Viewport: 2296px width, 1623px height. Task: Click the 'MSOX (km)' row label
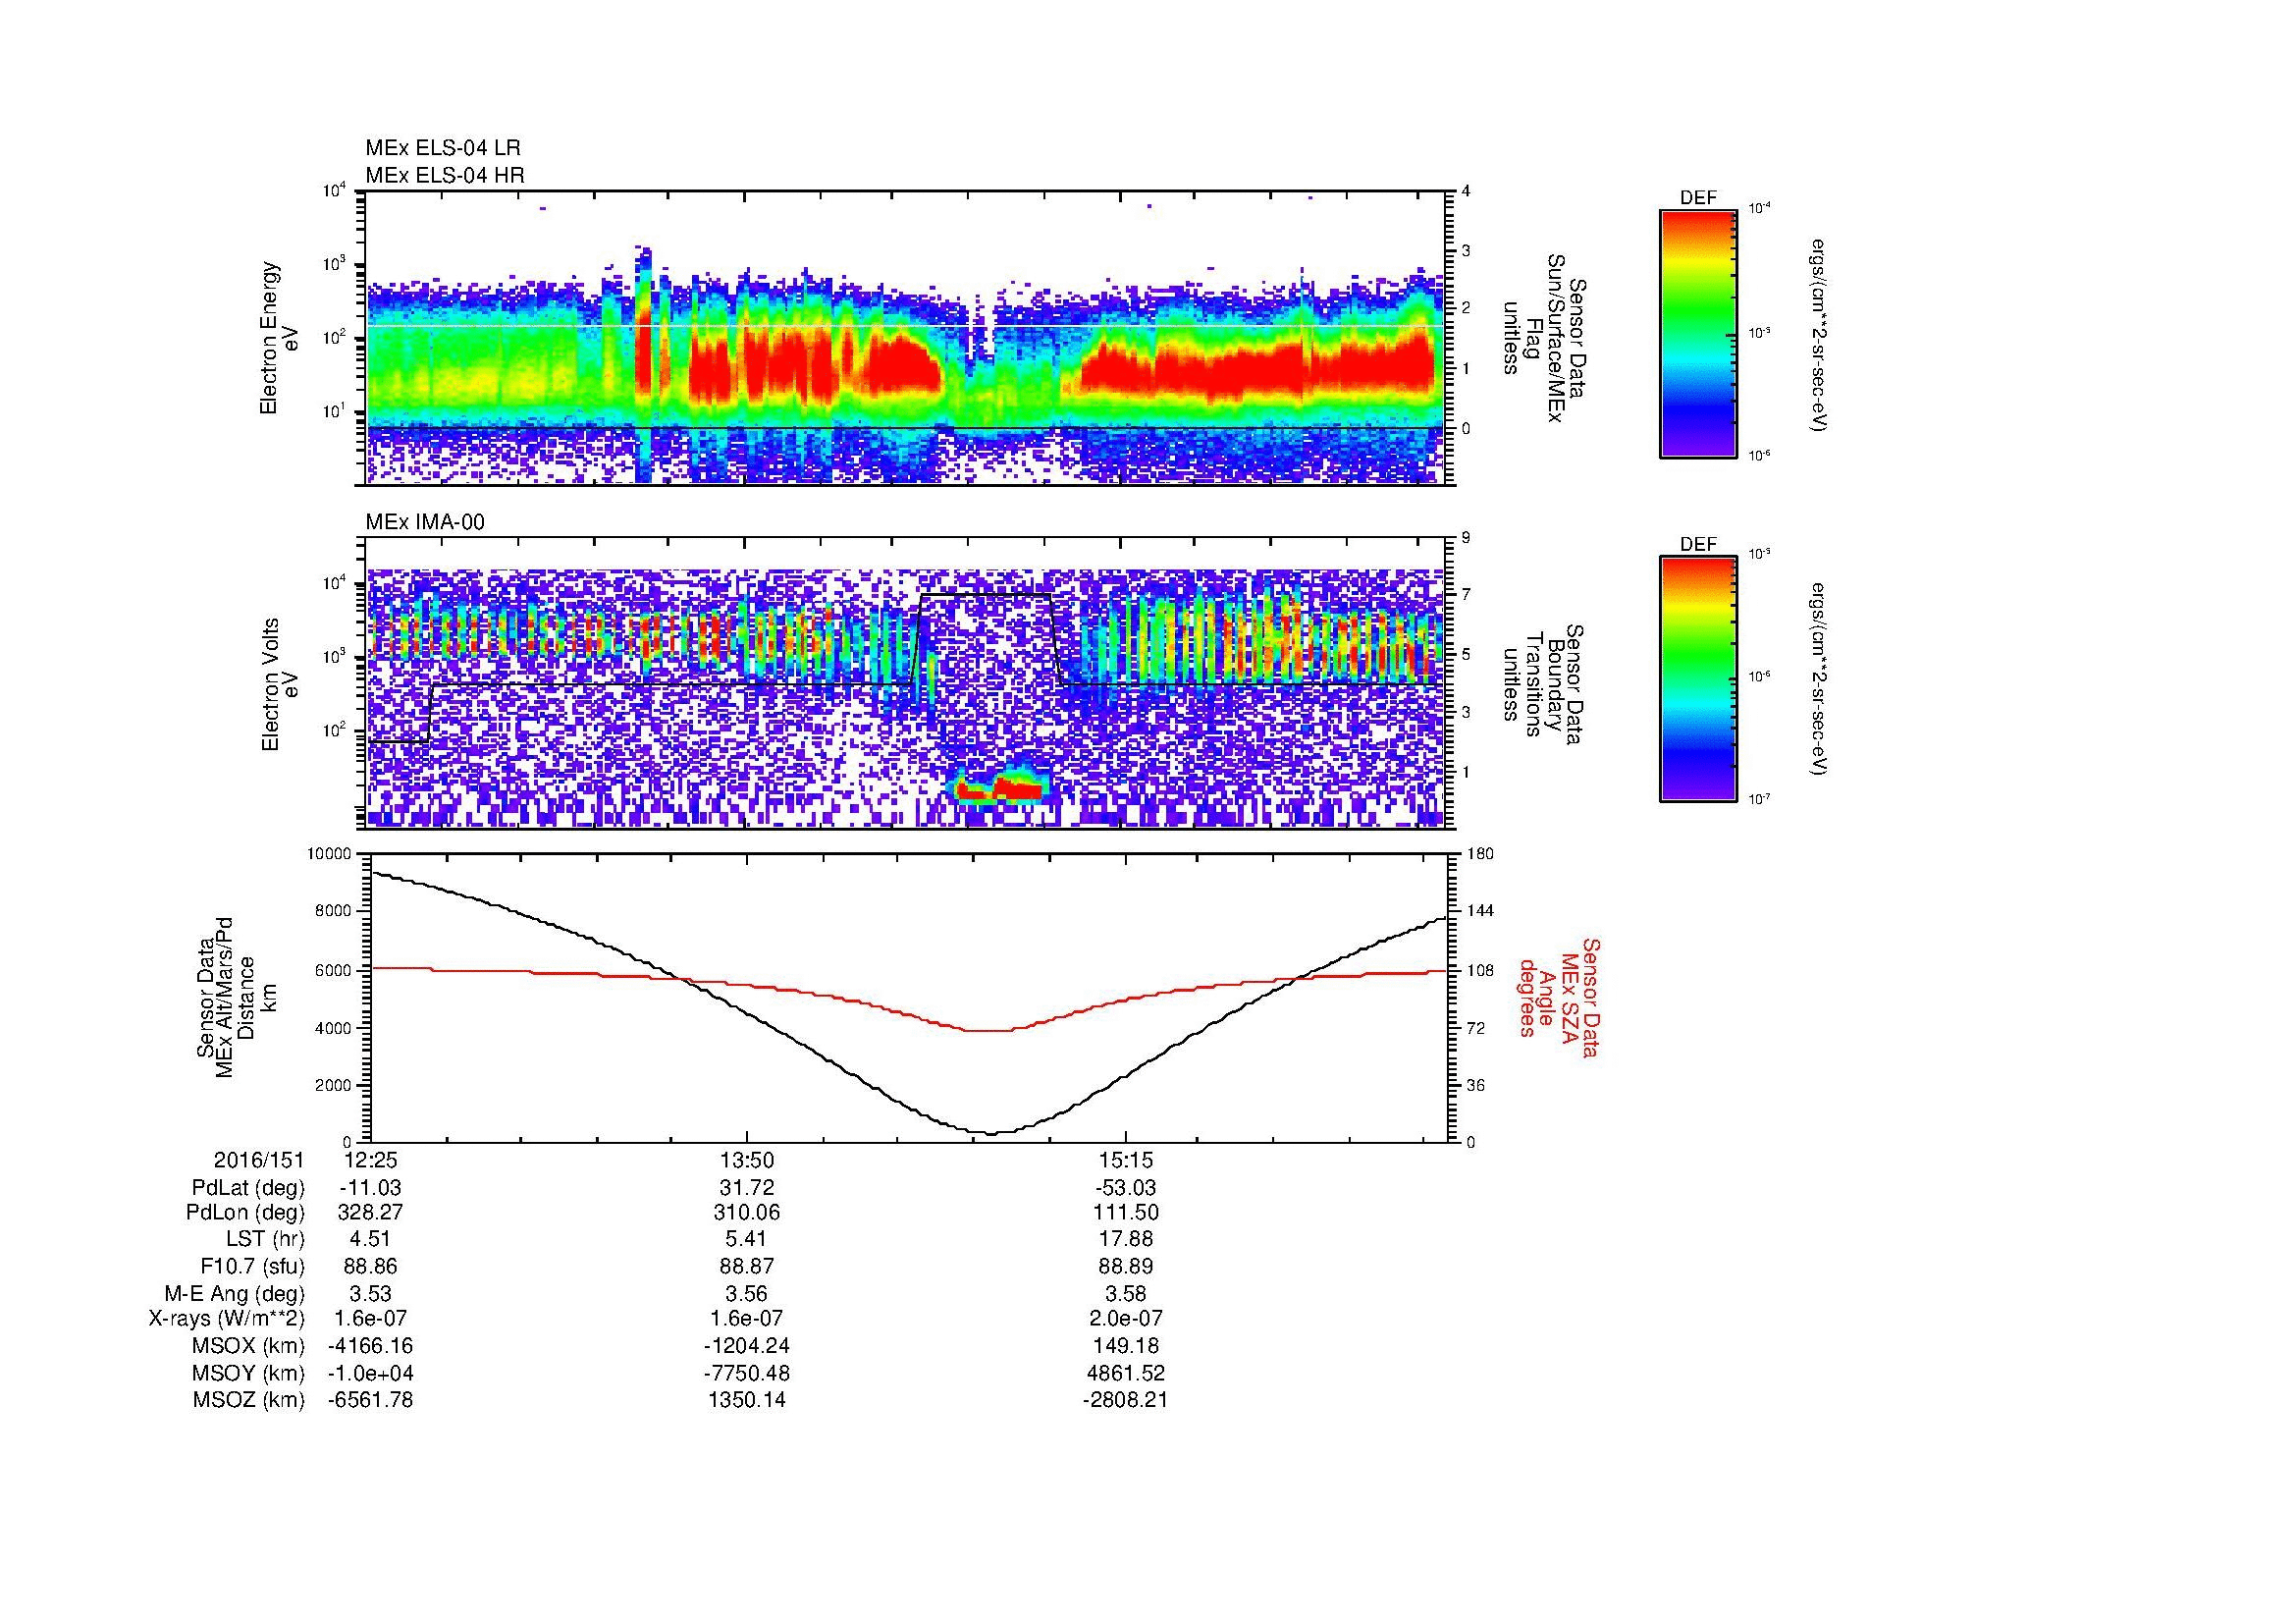248,1346
